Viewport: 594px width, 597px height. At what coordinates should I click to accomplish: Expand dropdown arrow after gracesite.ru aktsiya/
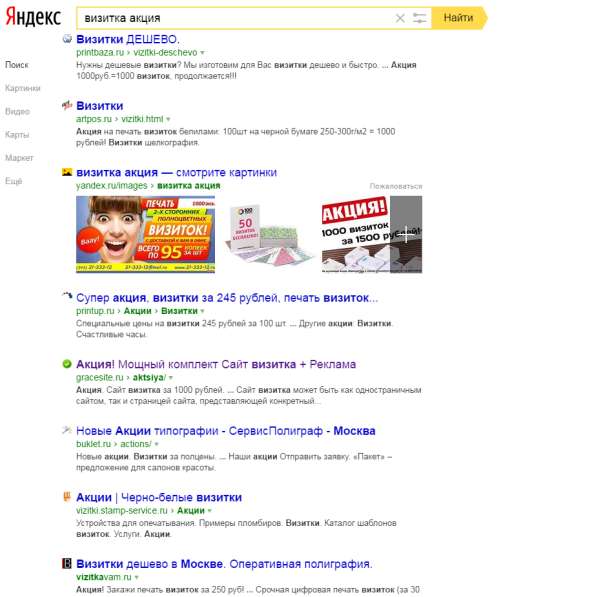[x=171, y=378]
